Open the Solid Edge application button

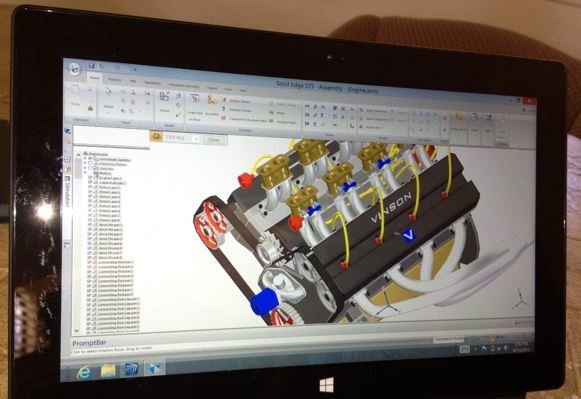click(74, 69)
